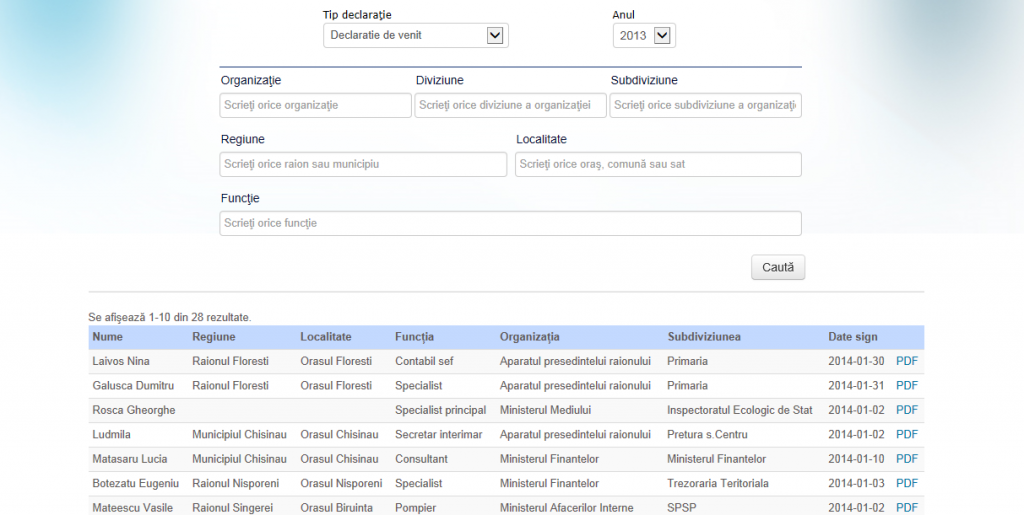Open the Anul year dropdown
This screenshot has width=1024, height=515.
[644, 35]
